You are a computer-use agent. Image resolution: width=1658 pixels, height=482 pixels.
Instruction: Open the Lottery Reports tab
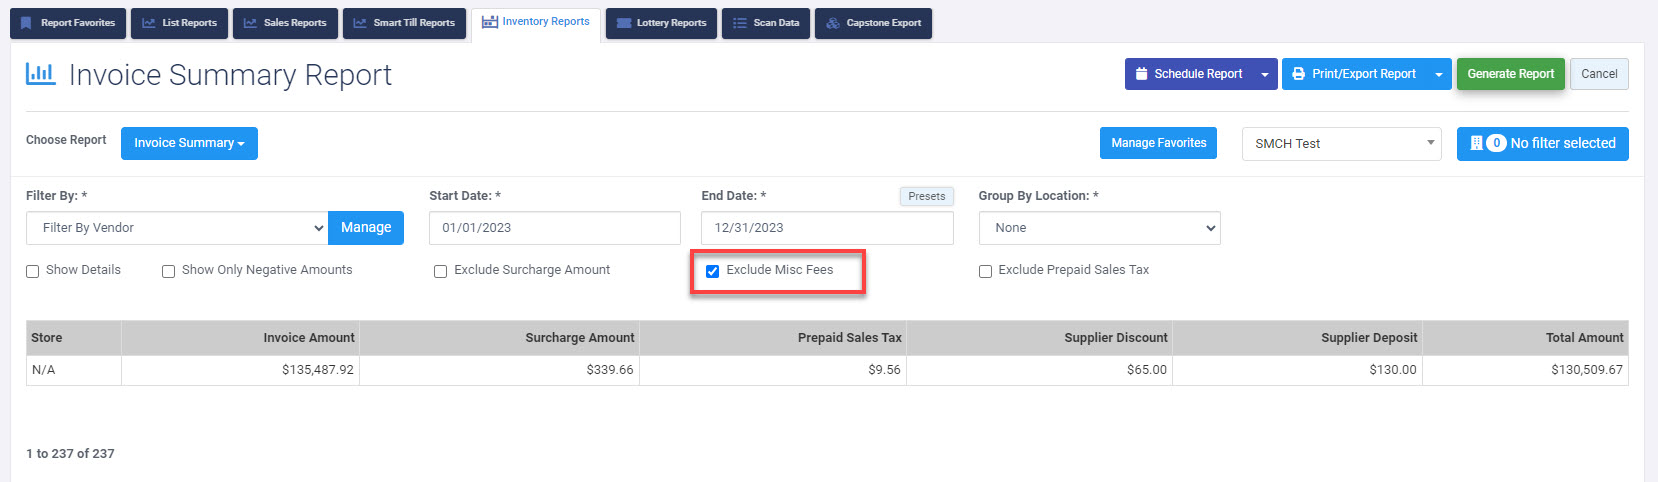tap(661, 23)
